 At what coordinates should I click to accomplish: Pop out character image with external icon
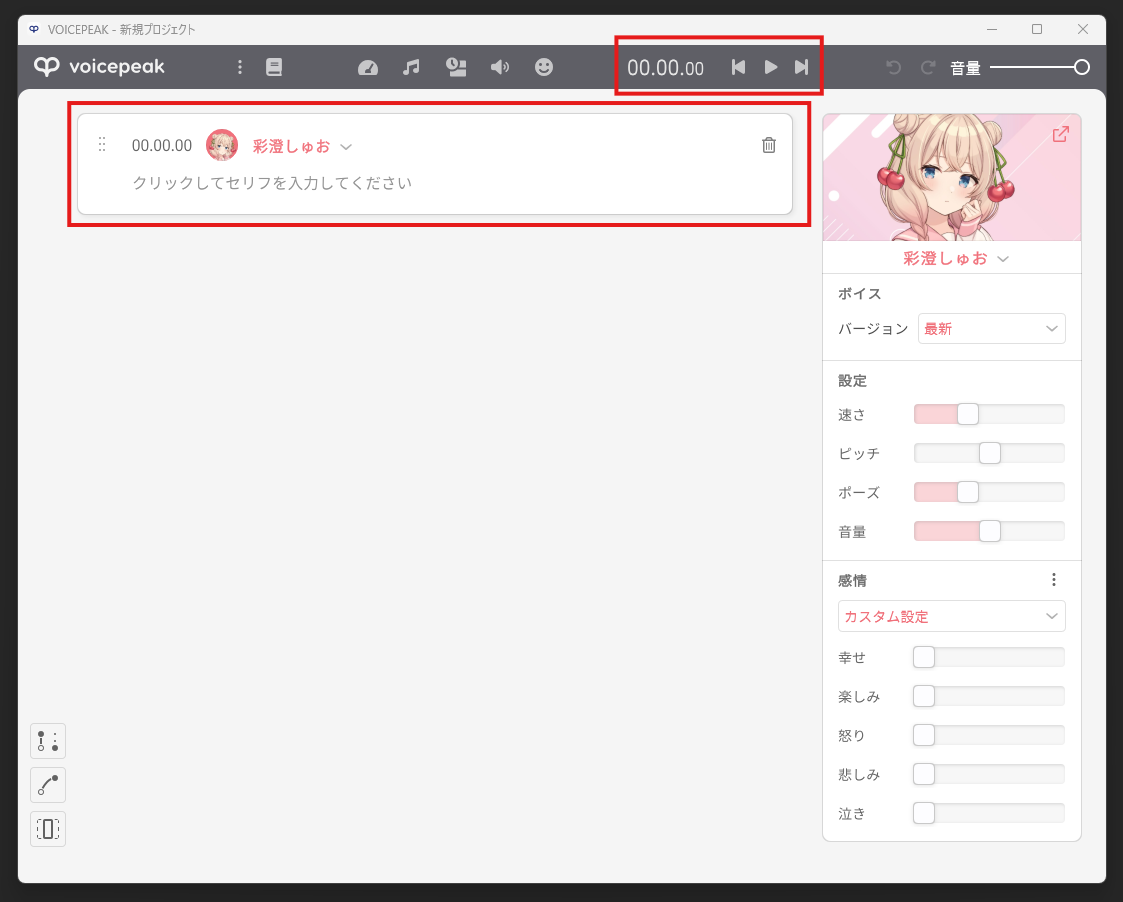point(1061,134)
